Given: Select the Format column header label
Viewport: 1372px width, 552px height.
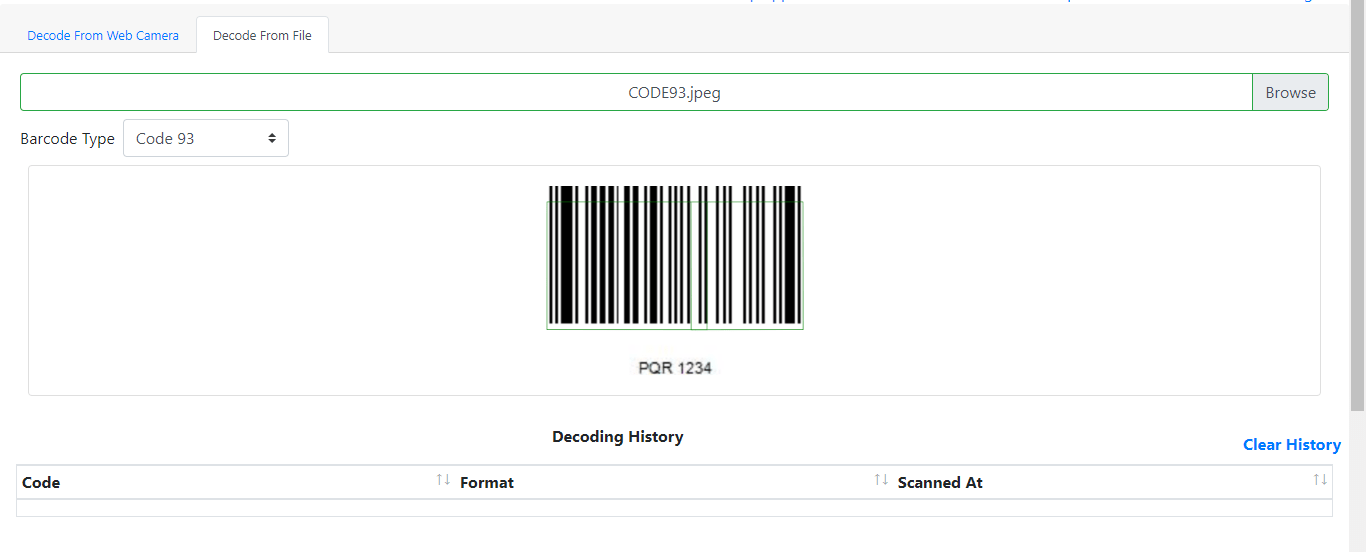Looking at the screenshot, I should pyautogui.click(x=487, y=483).
